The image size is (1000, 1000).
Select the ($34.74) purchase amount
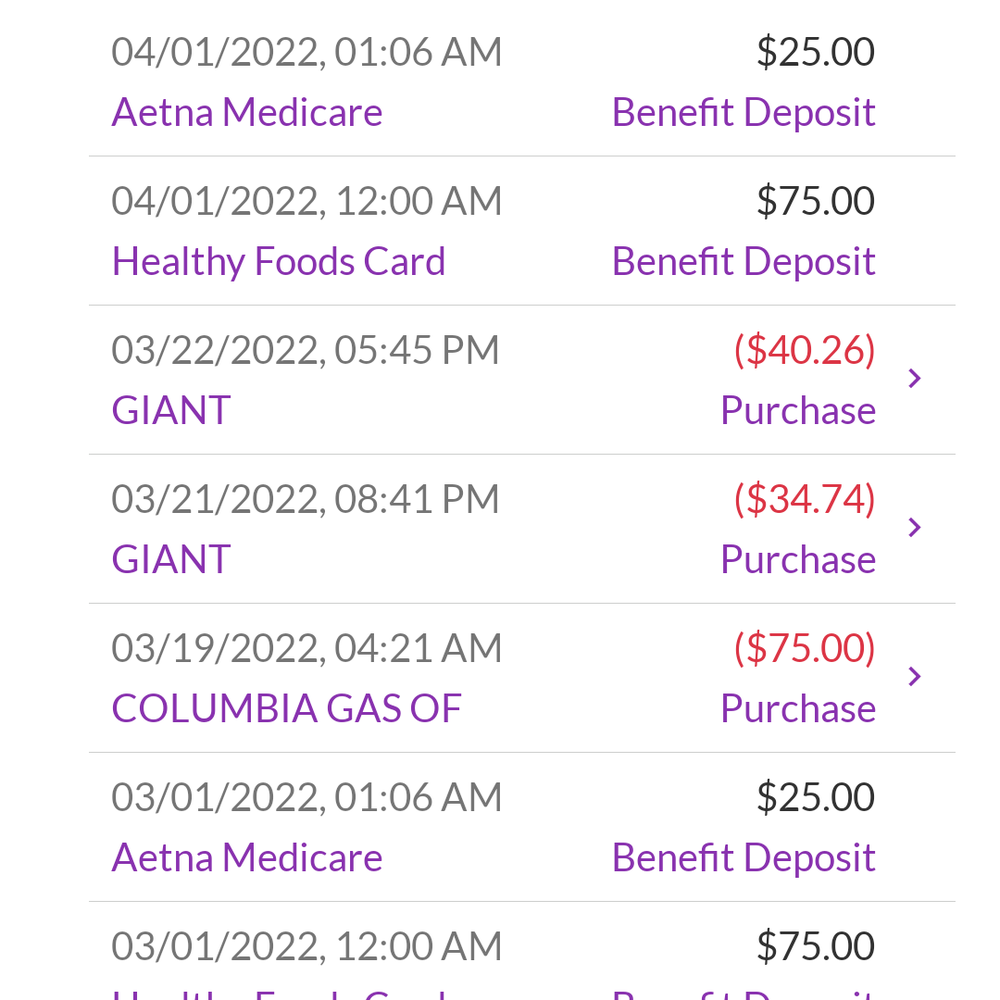[x=804, y=499]
